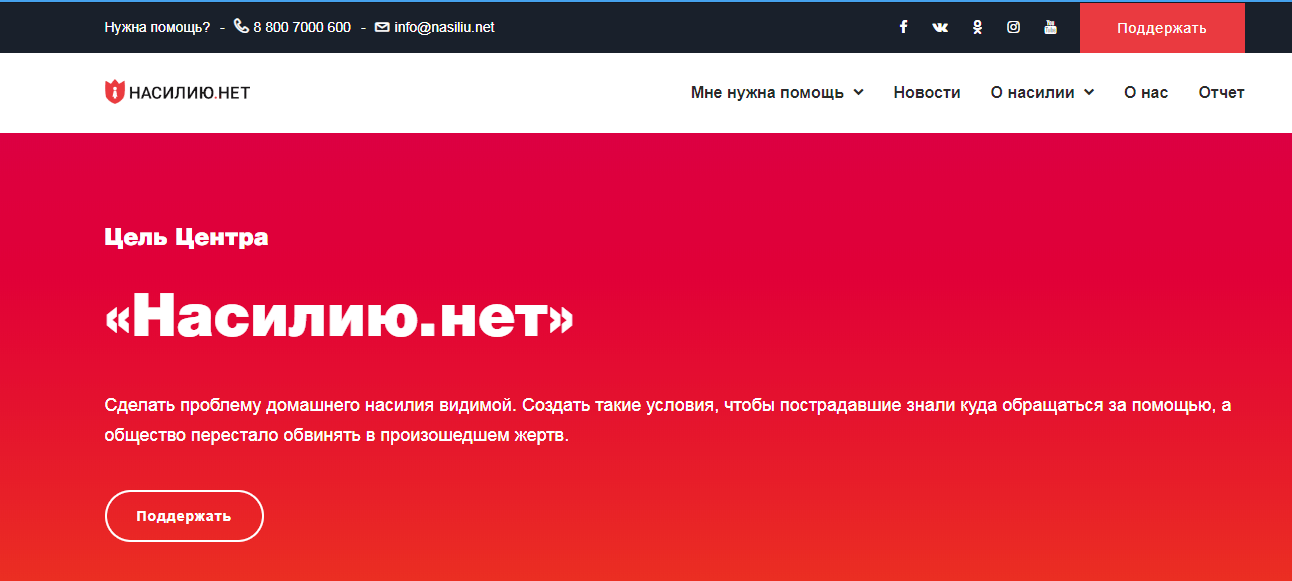Image resolution: width=1292 pixels, height=581 pixels.
Task: Visit the Instagram profile icon
Action: click(x=1013, y=27)
